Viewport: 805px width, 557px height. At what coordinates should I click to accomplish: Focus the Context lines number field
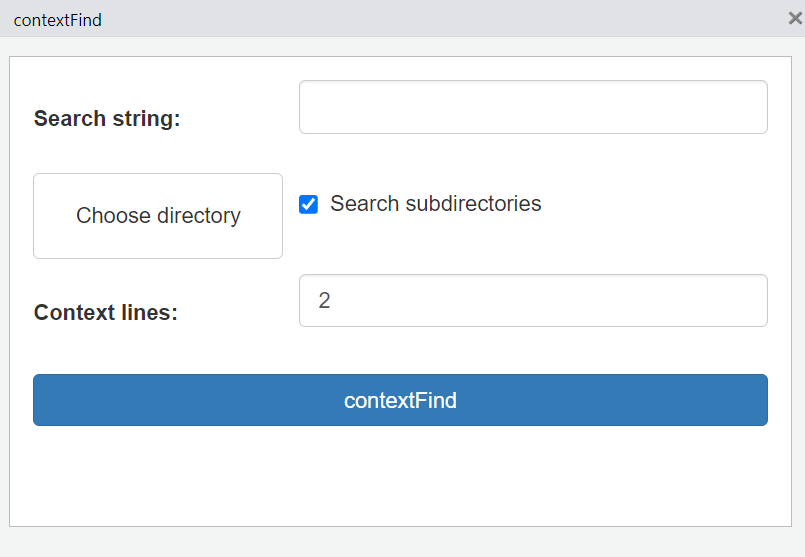(x=532, y=301)
